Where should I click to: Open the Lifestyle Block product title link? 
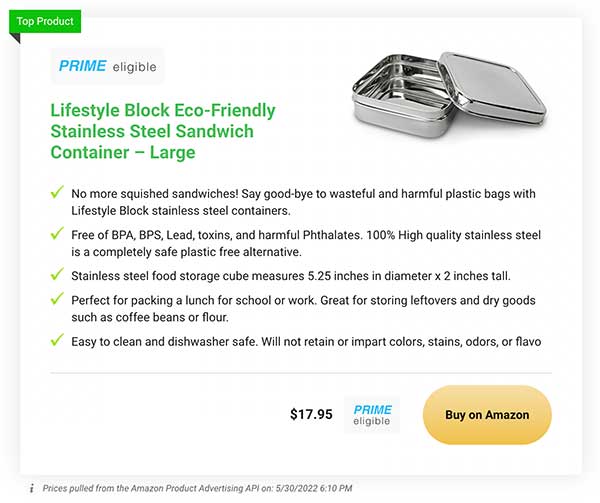click(163, 131)
